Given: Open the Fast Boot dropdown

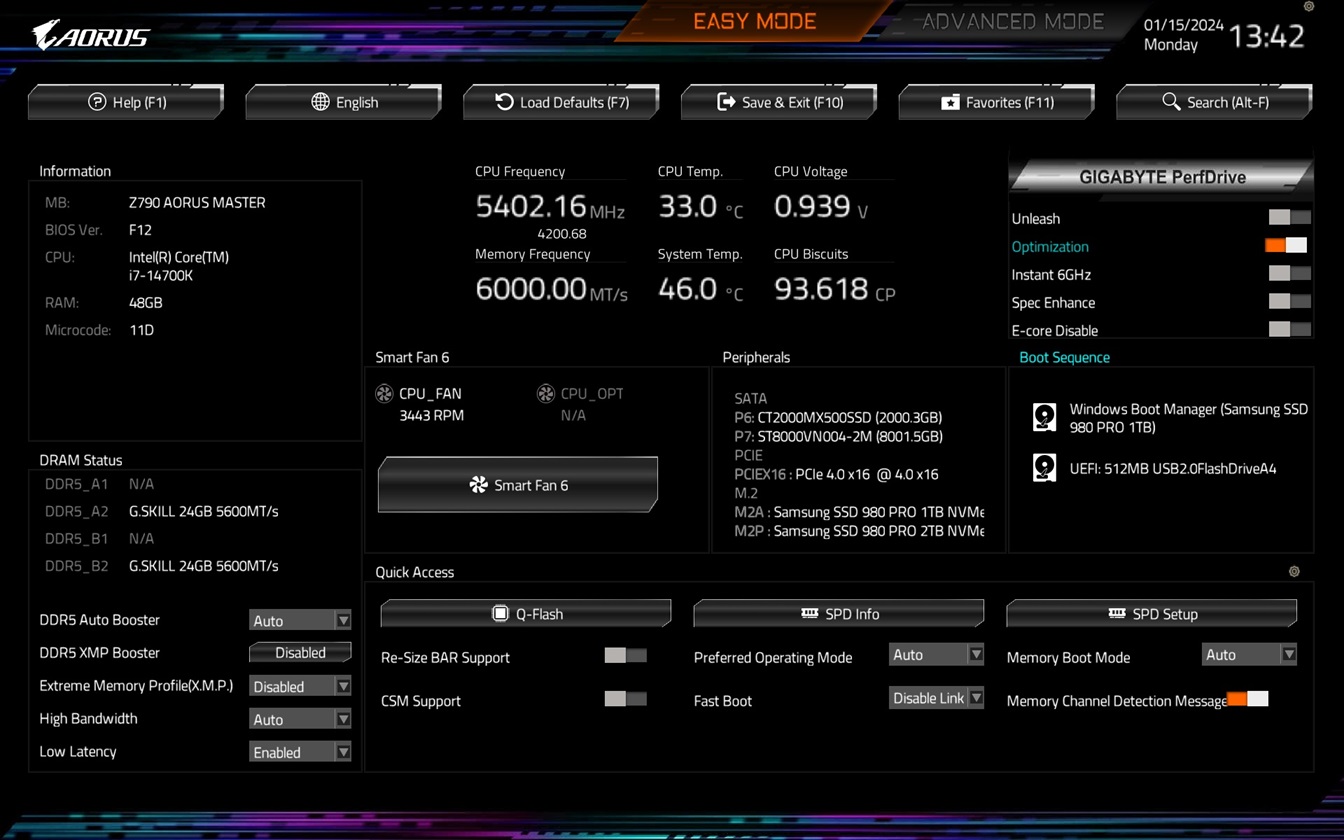Looking at the screenshot, I should (x=937, y=698).
